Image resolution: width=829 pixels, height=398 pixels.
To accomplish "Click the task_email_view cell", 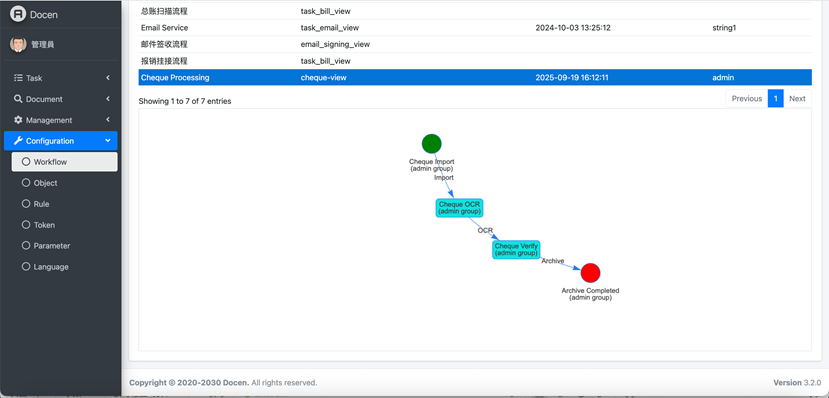I will point(330,27).
